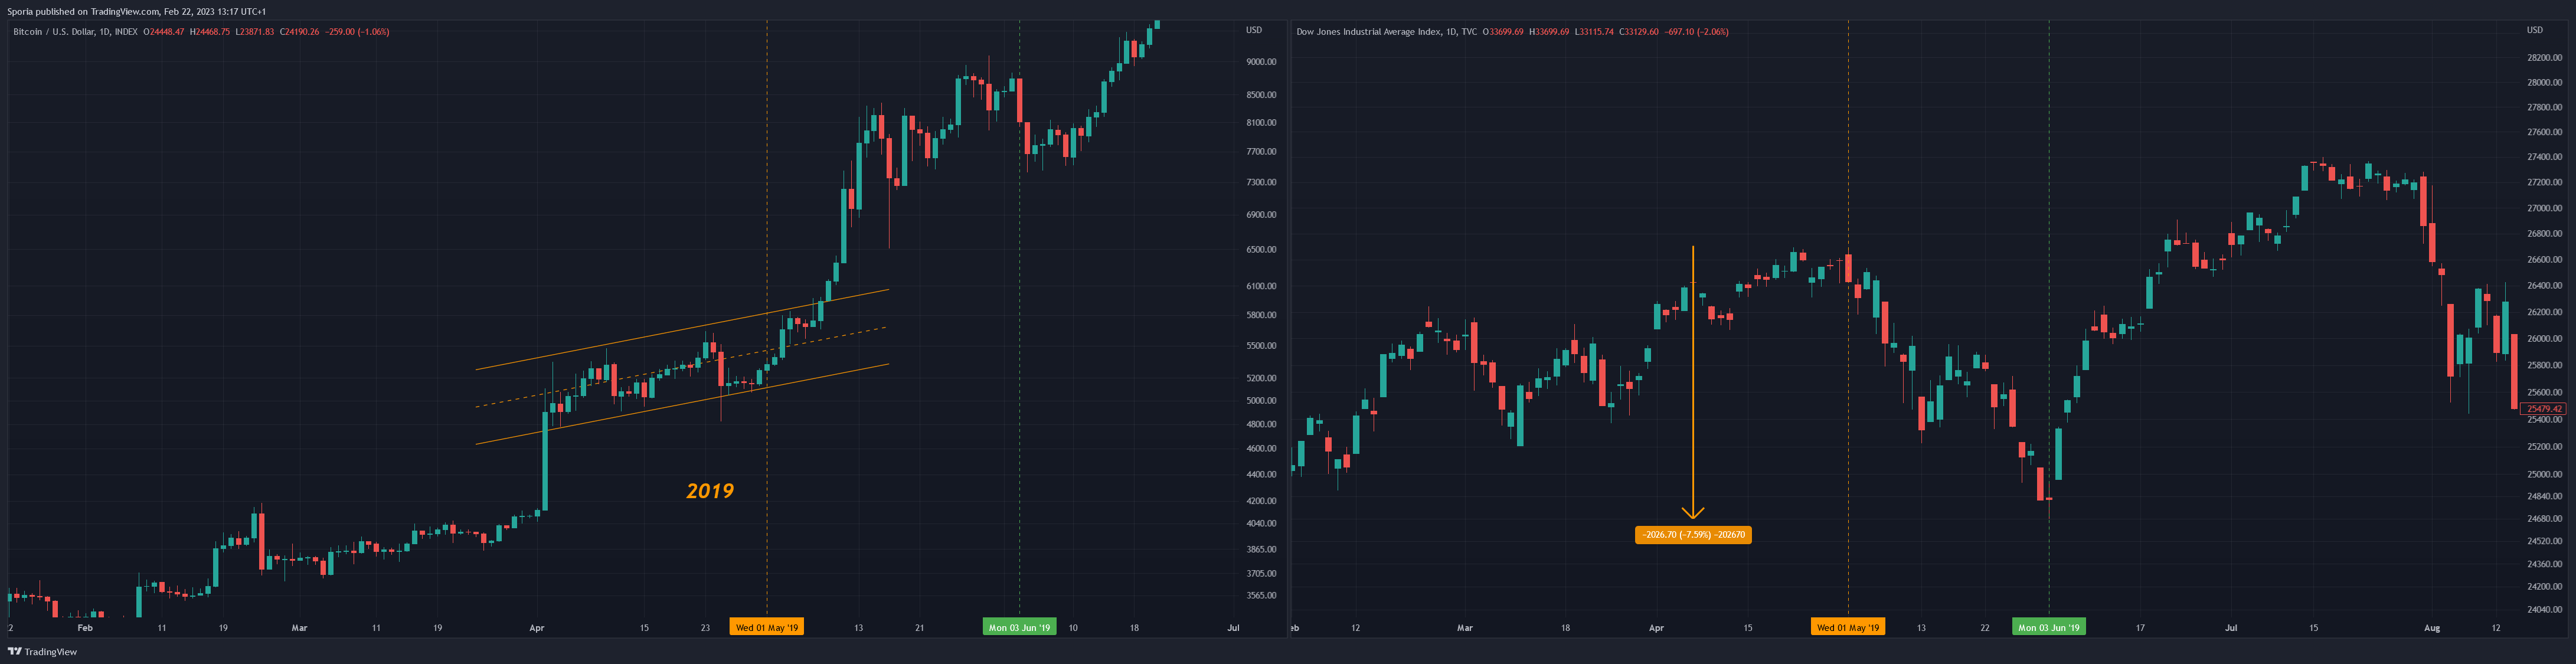Click the 27000.00 price axis label
This screenshot has width=2576, height=664.
tap(2545, 209)
